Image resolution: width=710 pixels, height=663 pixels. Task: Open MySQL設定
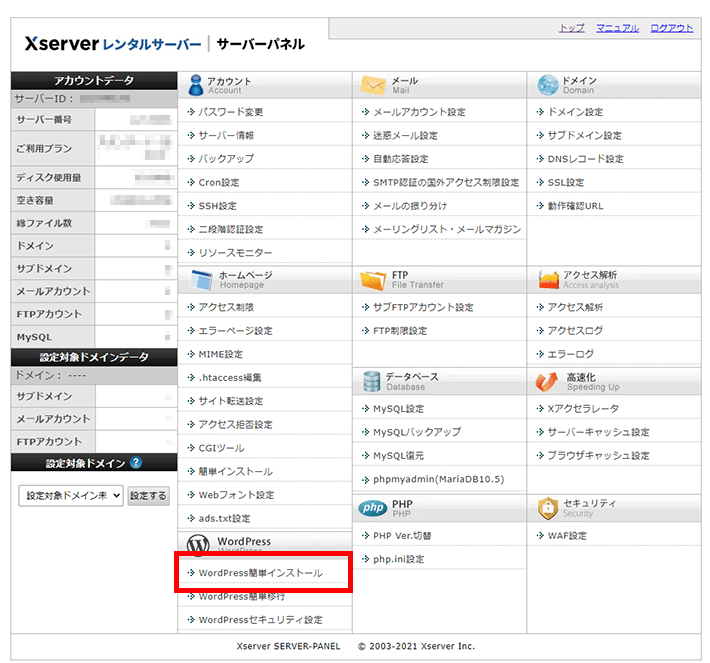[x=398, y=408]
